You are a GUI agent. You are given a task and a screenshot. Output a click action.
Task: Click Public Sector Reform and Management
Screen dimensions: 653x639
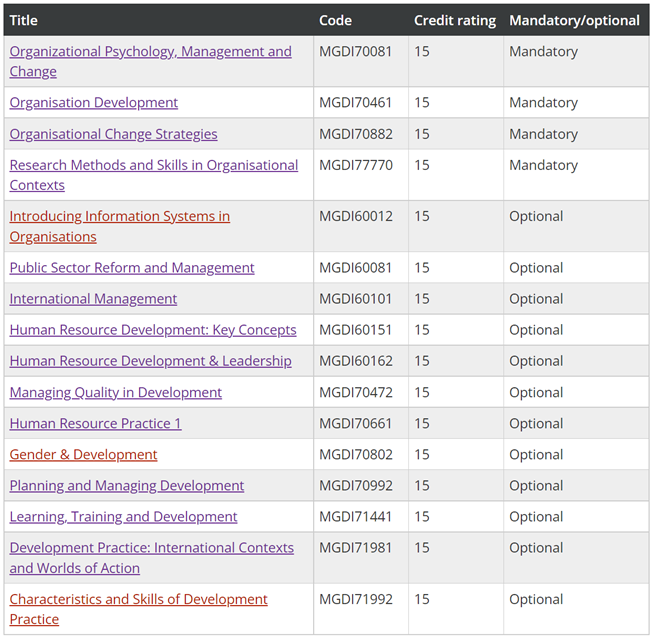pyautogui.click(x=132, y=268)
